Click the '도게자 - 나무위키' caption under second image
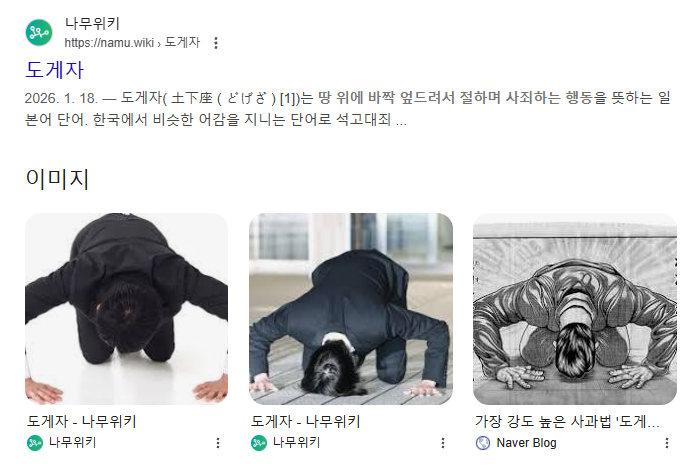694x470 pixels. pos(305,421)
